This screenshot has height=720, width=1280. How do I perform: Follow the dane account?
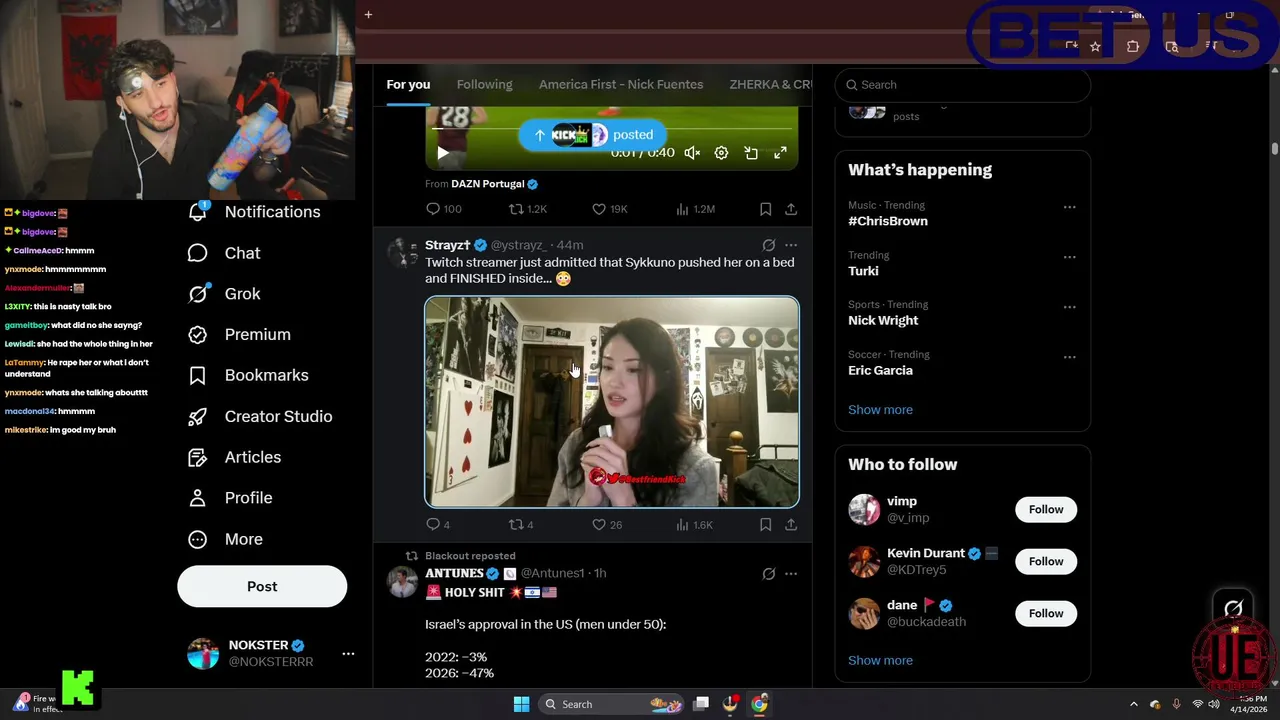(1046, 613)
